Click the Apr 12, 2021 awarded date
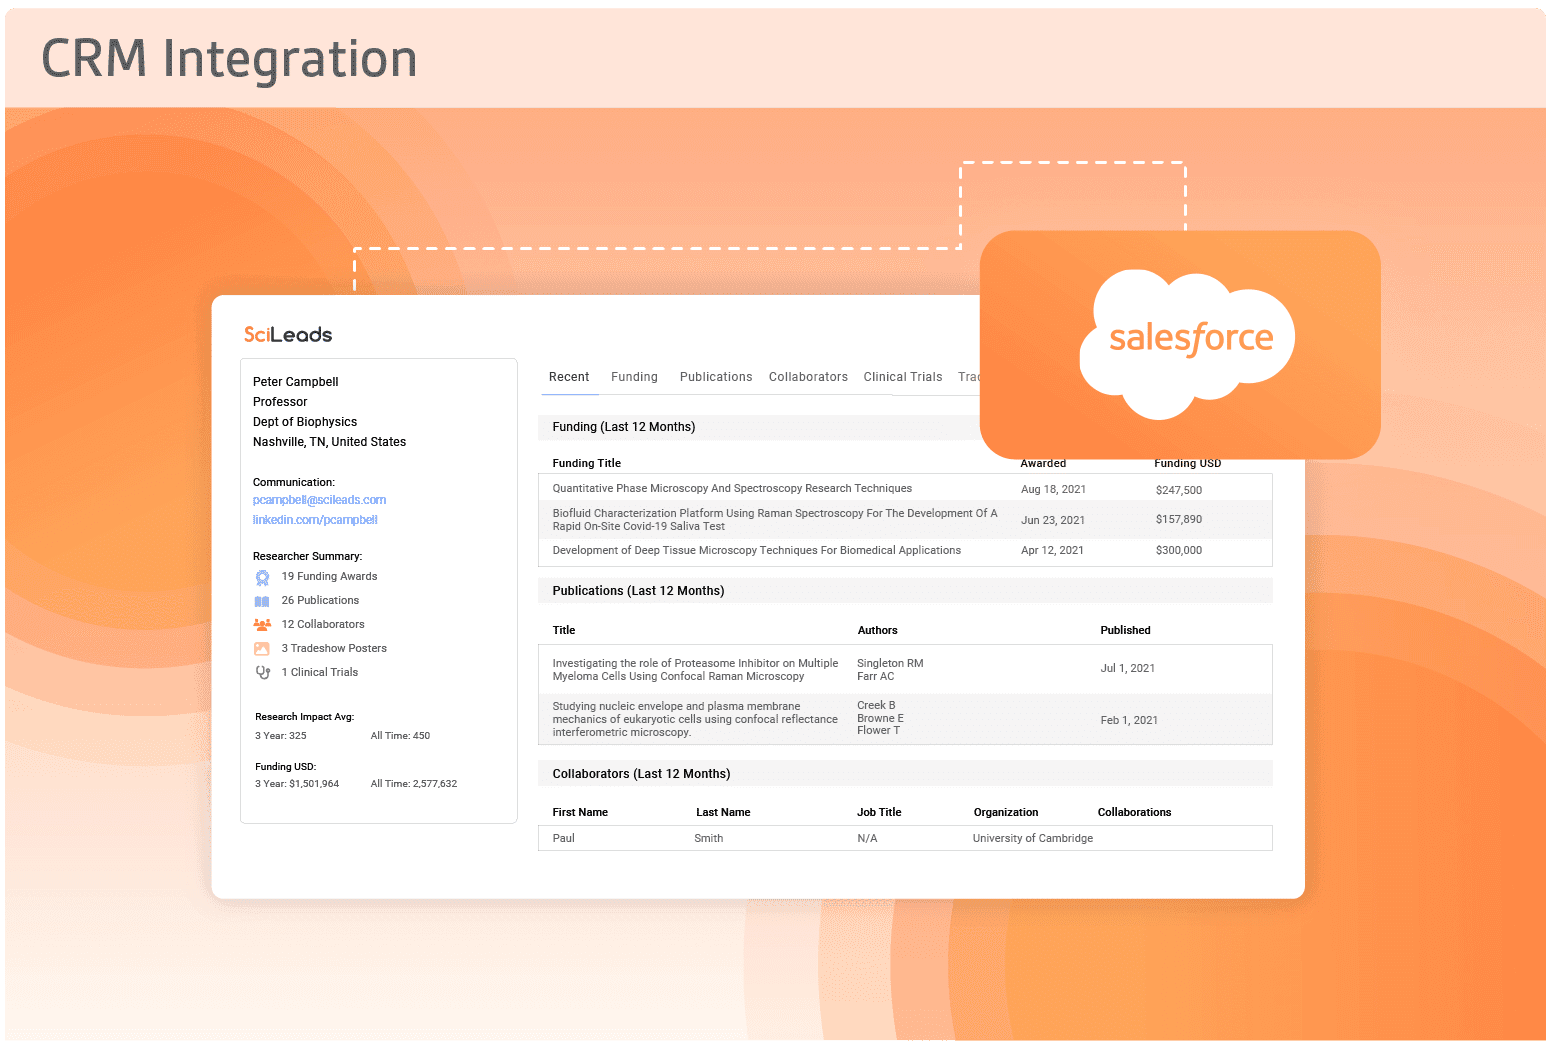1550x1047 pixels. (x=1052, y=551)
